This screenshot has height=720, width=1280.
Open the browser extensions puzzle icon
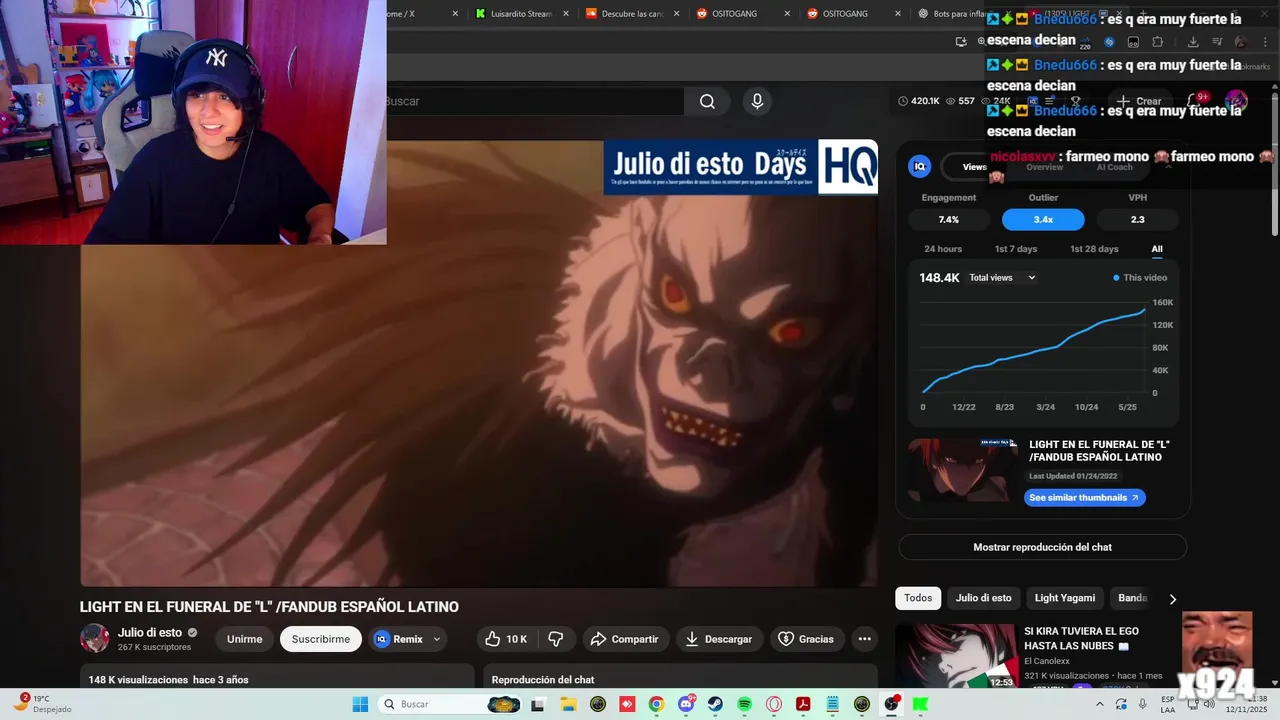1157,42
